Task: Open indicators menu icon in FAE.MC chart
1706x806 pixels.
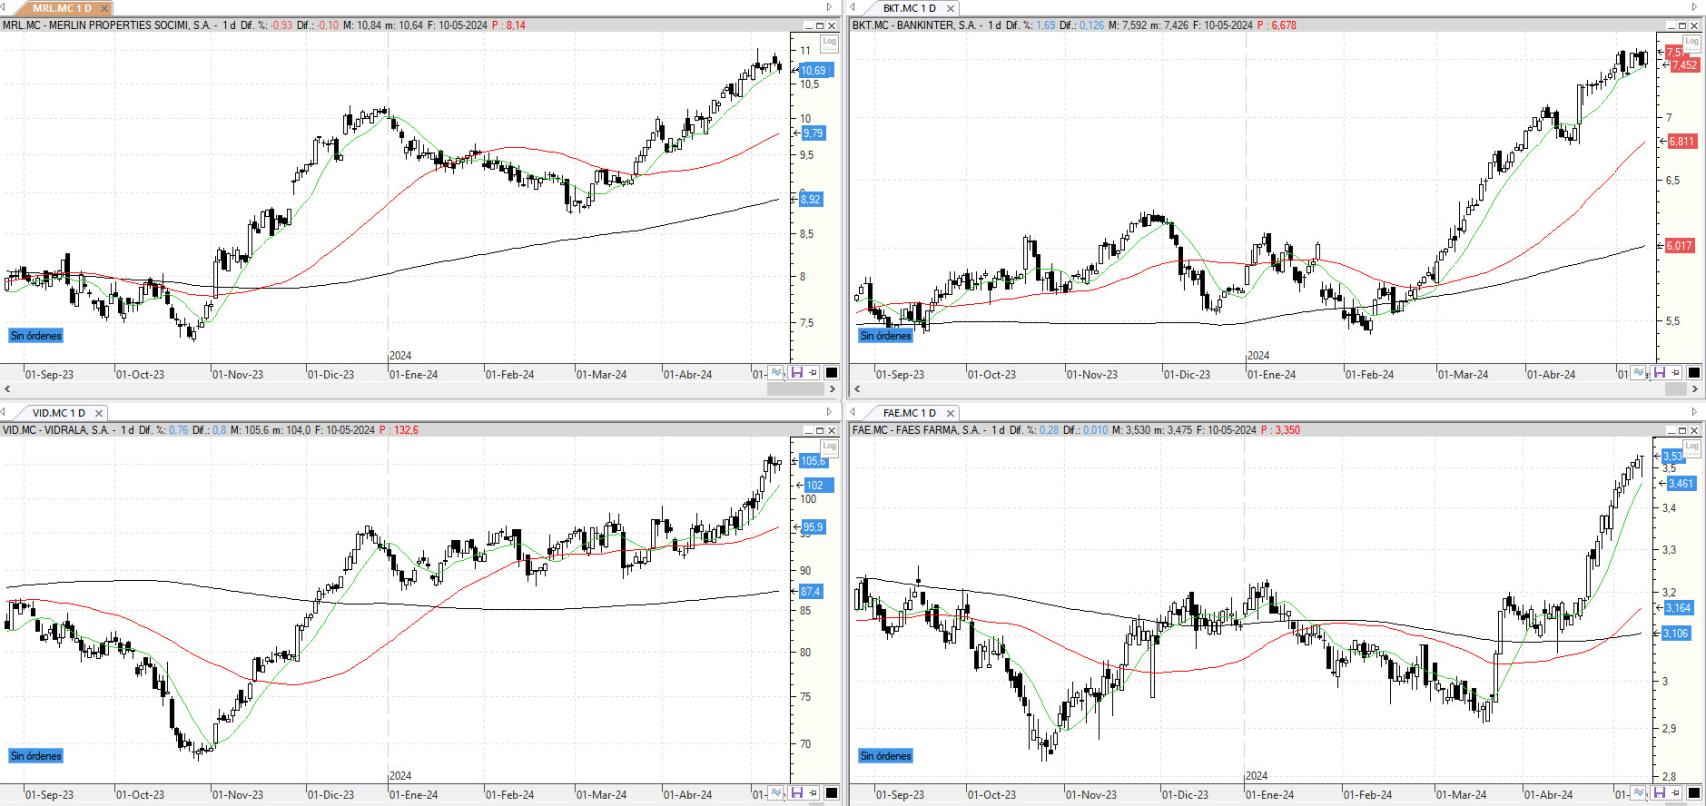Action: coord(1638,793)
